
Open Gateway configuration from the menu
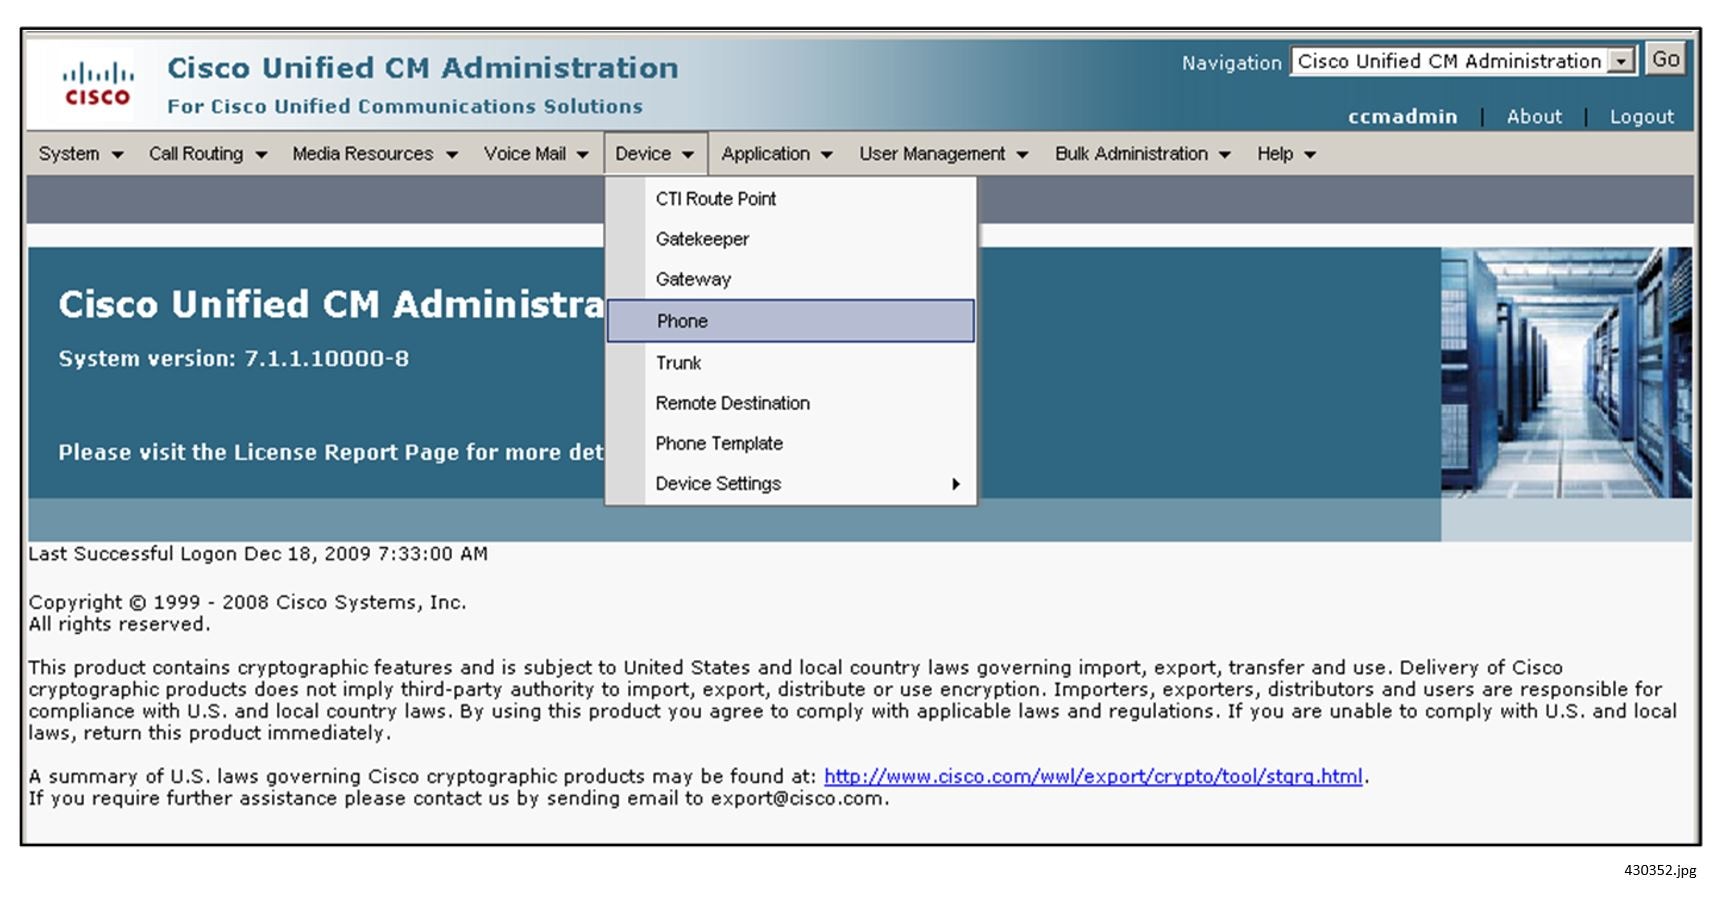pos(693,279)
